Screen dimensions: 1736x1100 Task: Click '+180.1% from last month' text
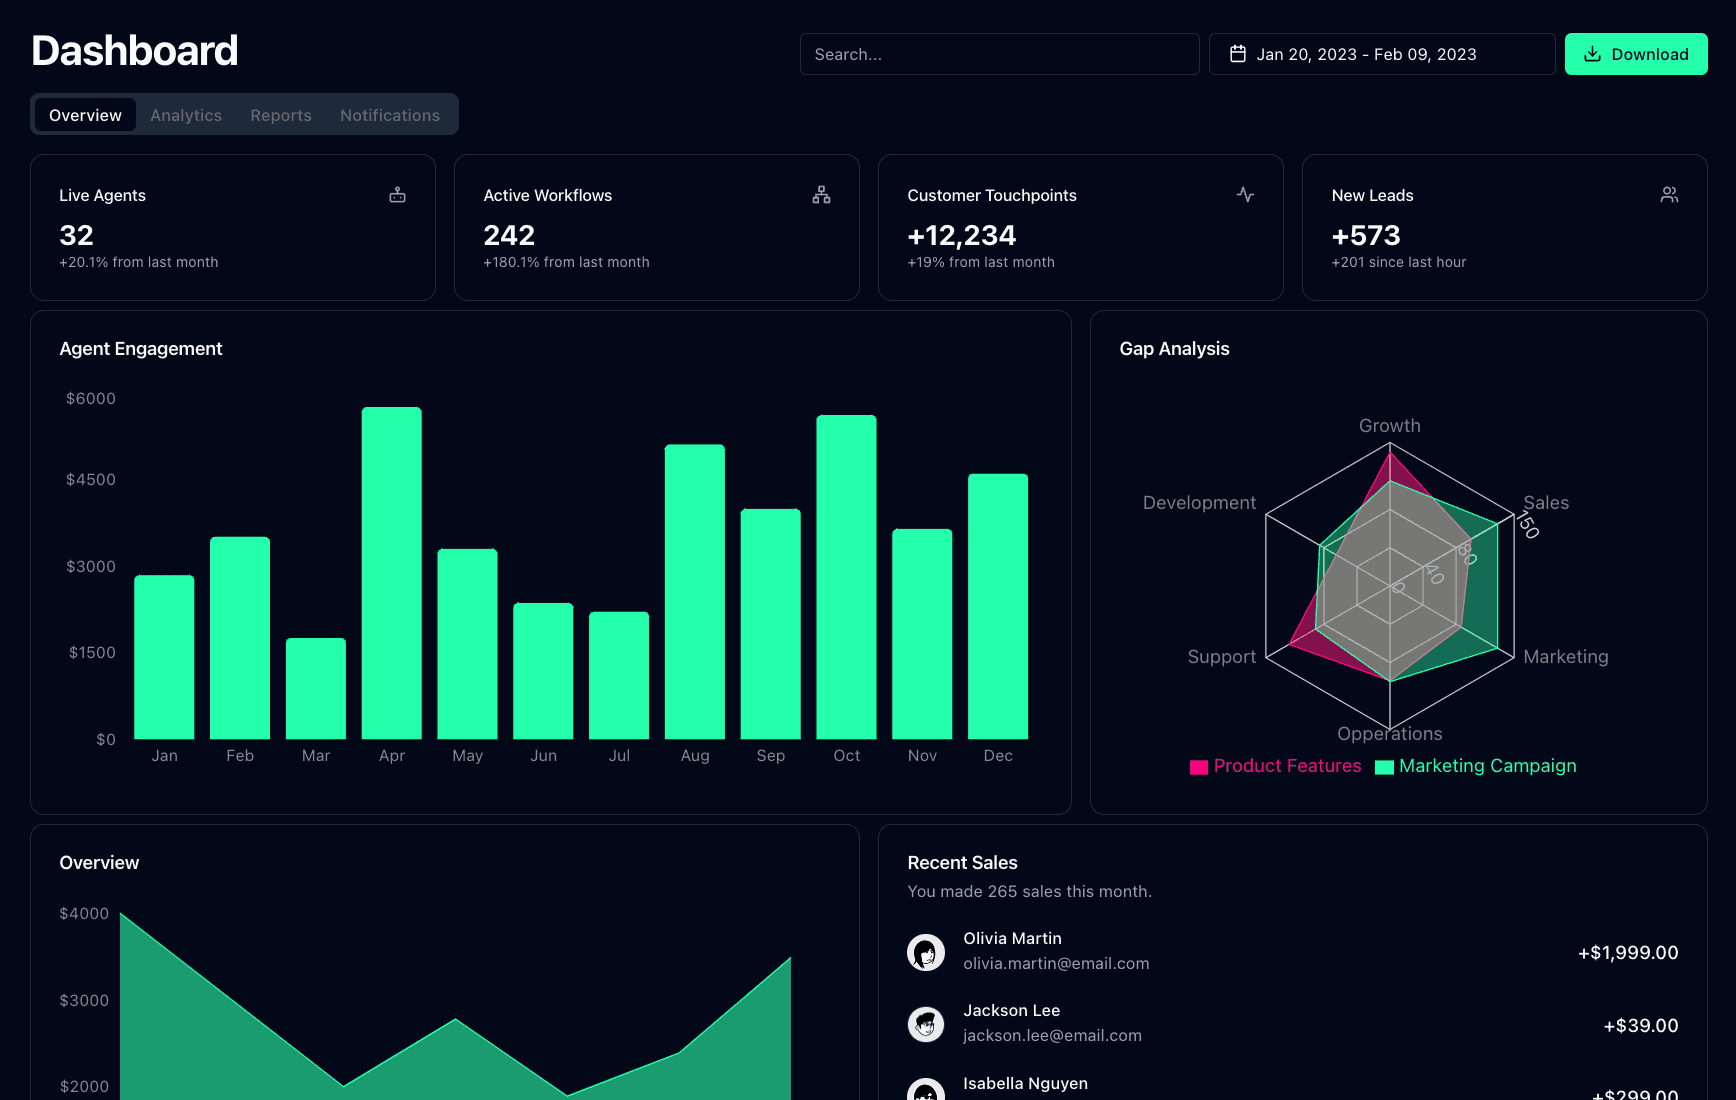point(566,262)
